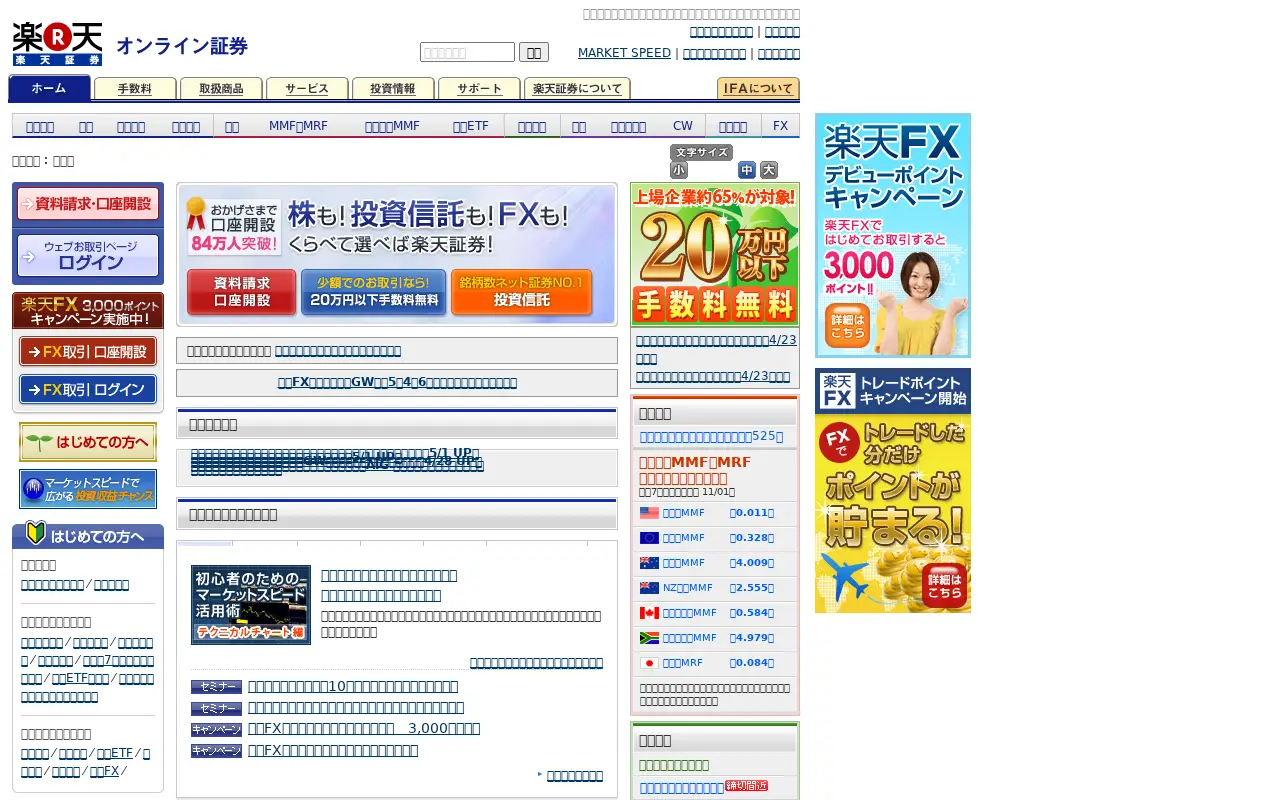The width and height of the screenshot is (1280, 800).
Task: Set font size to medium (中)
Action: (747, 170)
